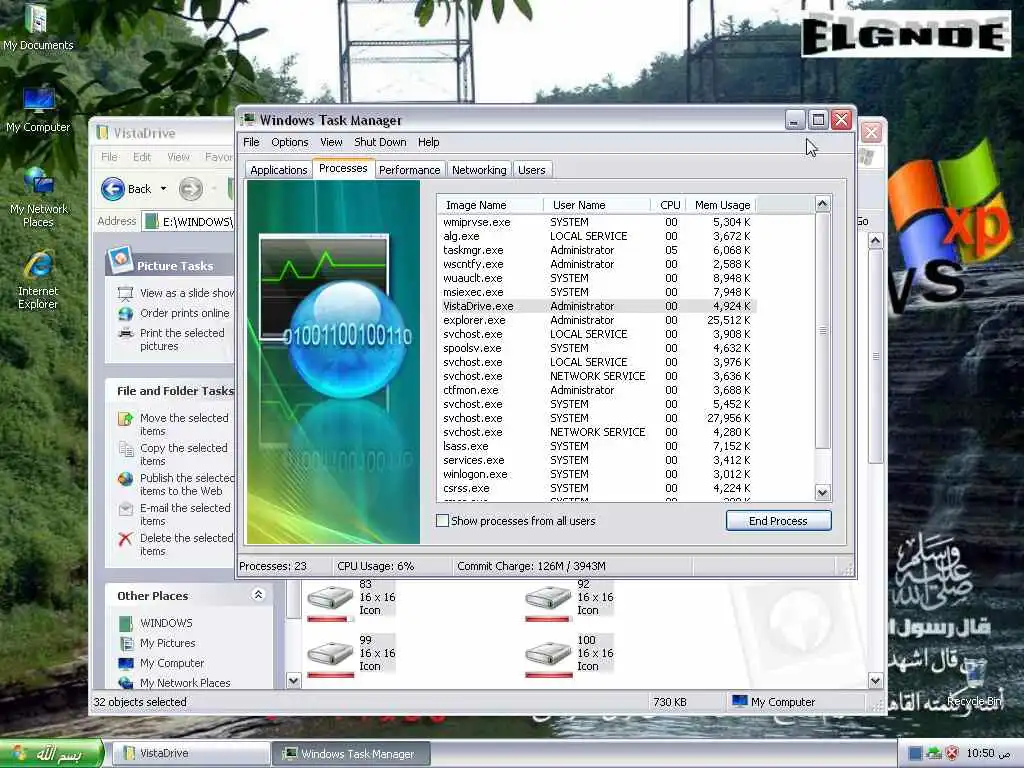Click the Forward arrow in VistaDrive window
The height and width of the screenshot is (768, 1024).
click(x=191, y=189)
